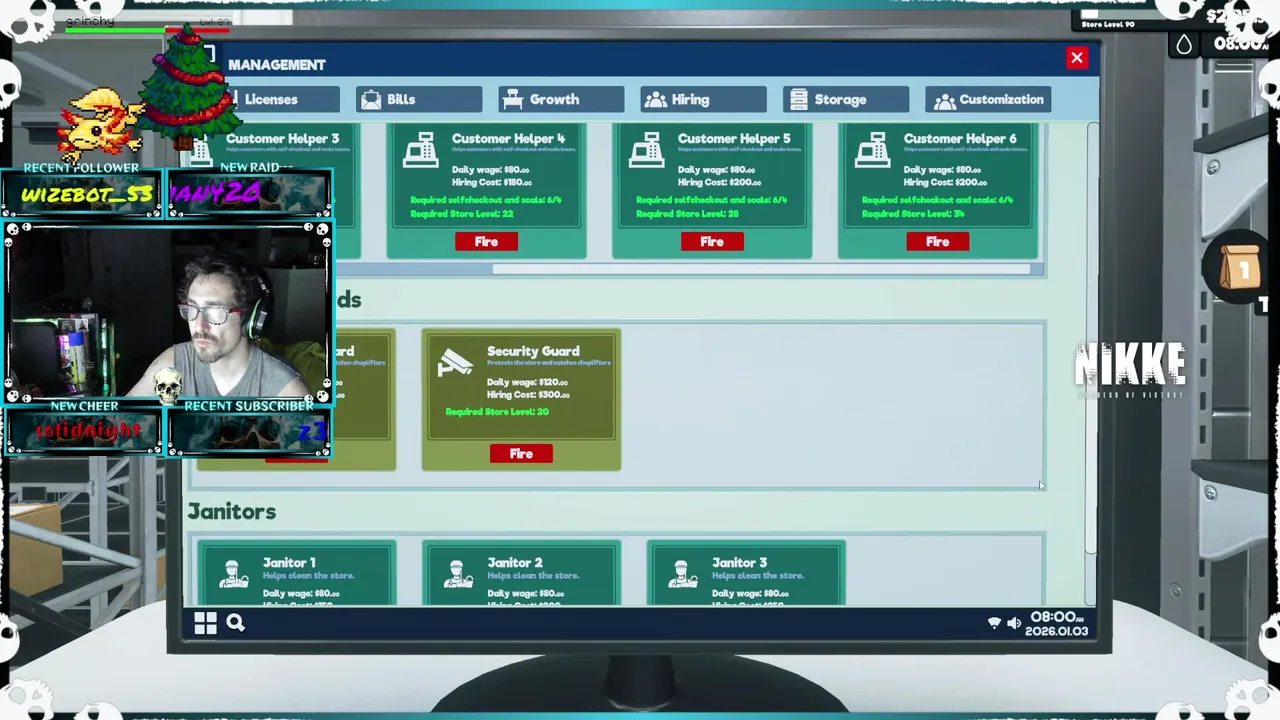Click Customer Helper 4 Required Store Level text
This screenshot has height=720, width=1280.
click(461, 214)
